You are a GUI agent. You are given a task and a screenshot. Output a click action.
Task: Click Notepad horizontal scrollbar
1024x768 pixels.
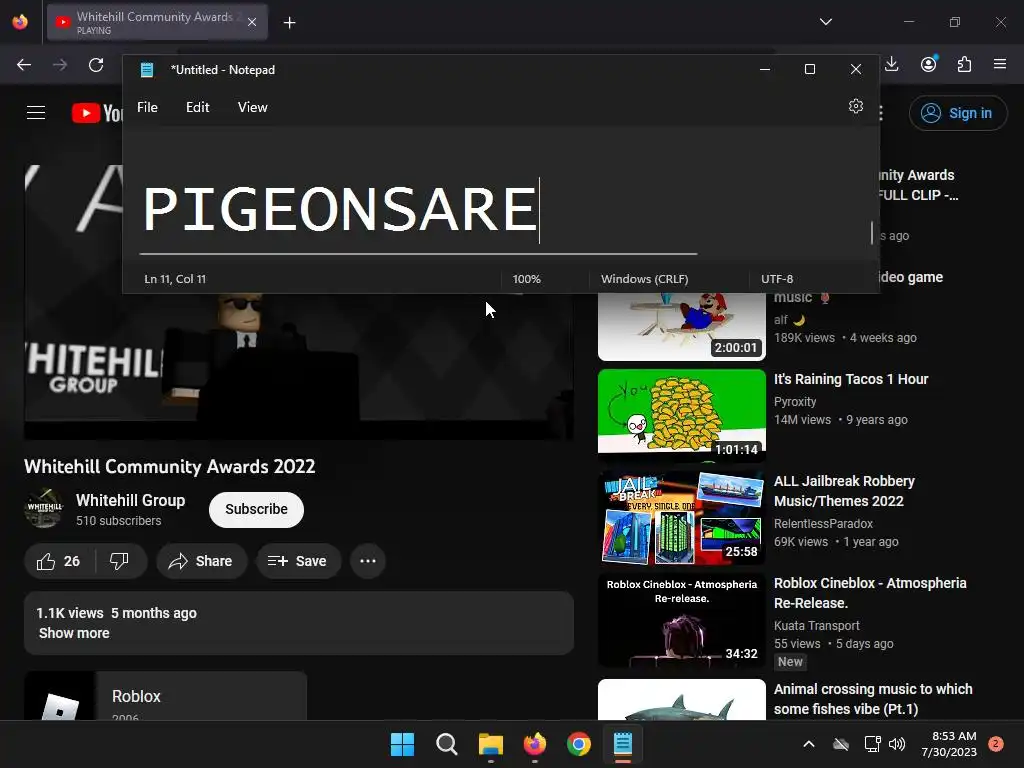tap(419, 253)
